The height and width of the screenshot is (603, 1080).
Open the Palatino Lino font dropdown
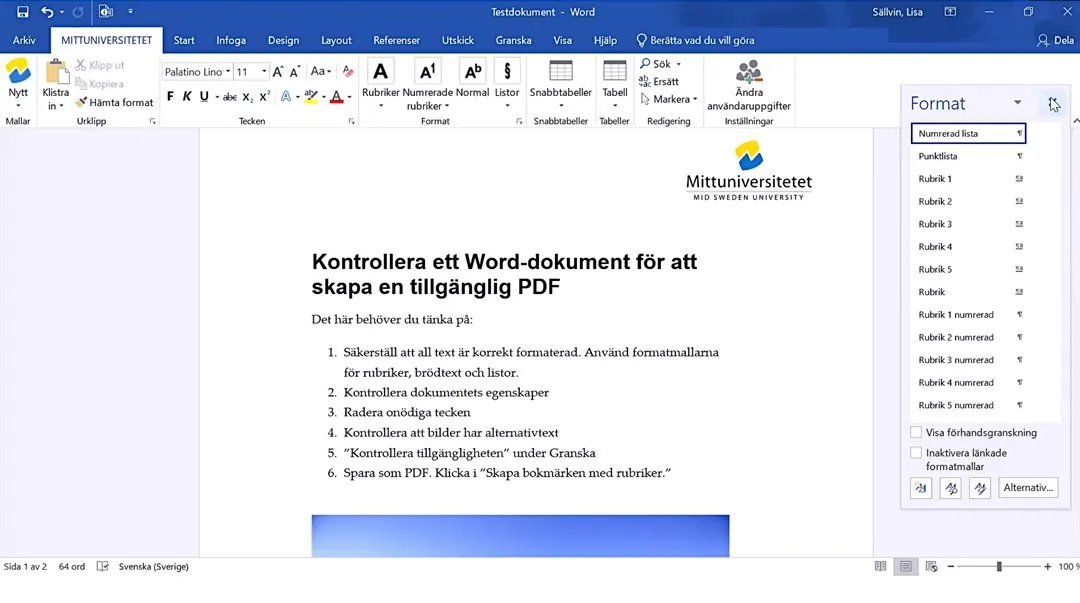coord(228,71)
